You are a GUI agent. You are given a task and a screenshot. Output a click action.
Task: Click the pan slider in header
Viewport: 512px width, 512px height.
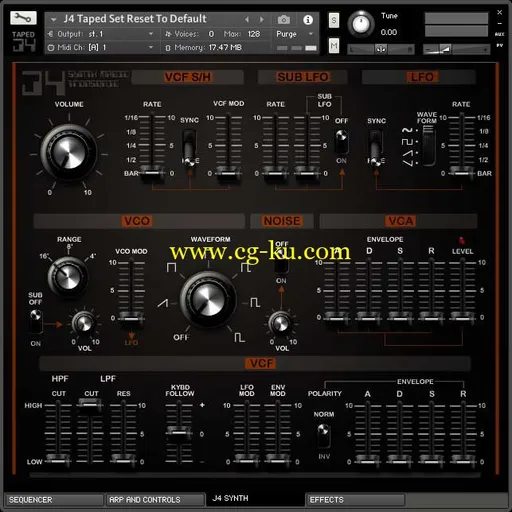tap(381, 49)
